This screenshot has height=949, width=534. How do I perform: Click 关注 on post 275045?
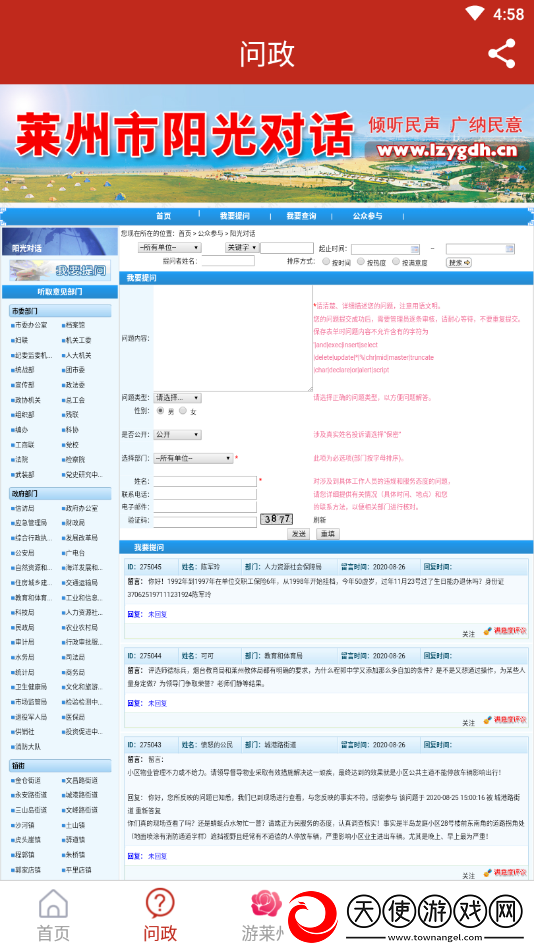(469, 633)
